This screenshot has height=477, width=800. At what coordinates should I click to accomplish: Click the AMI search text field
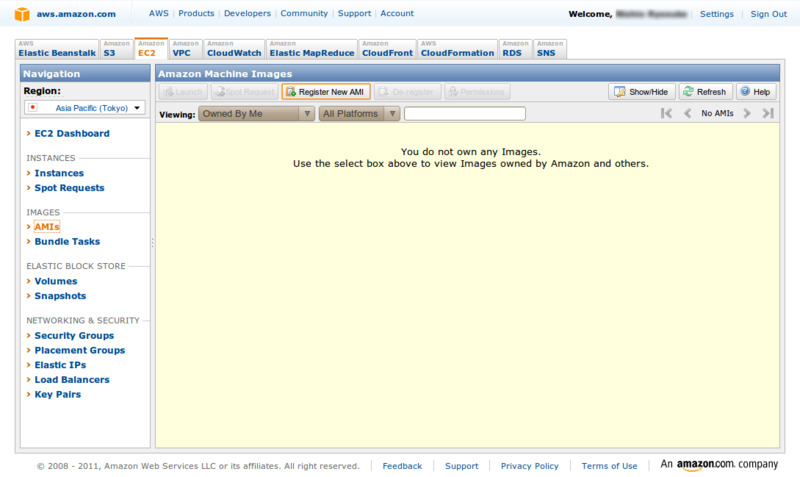465,114
